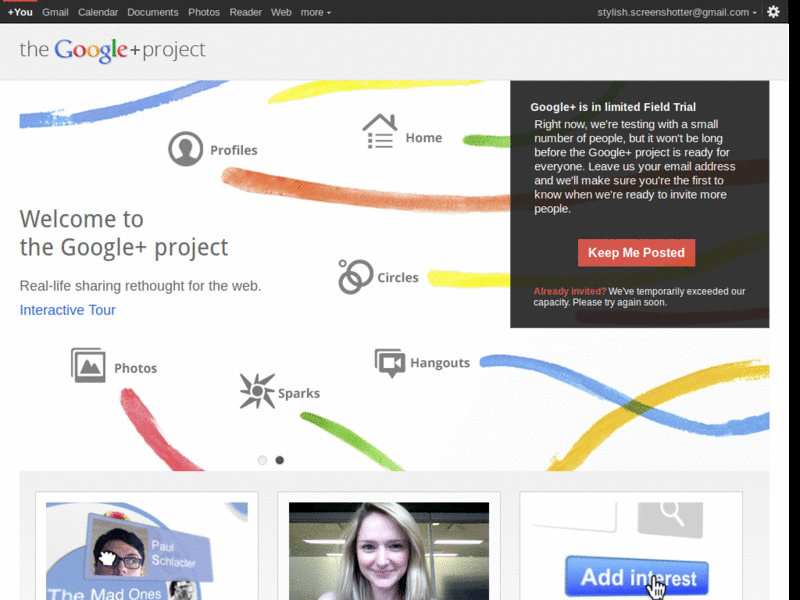Click the Profiles label

[234, 150]
